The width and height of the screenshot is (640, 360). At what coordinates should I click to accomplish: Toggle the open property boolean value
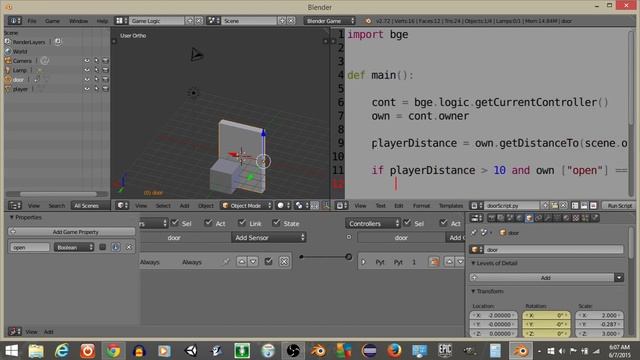(102, 247)
